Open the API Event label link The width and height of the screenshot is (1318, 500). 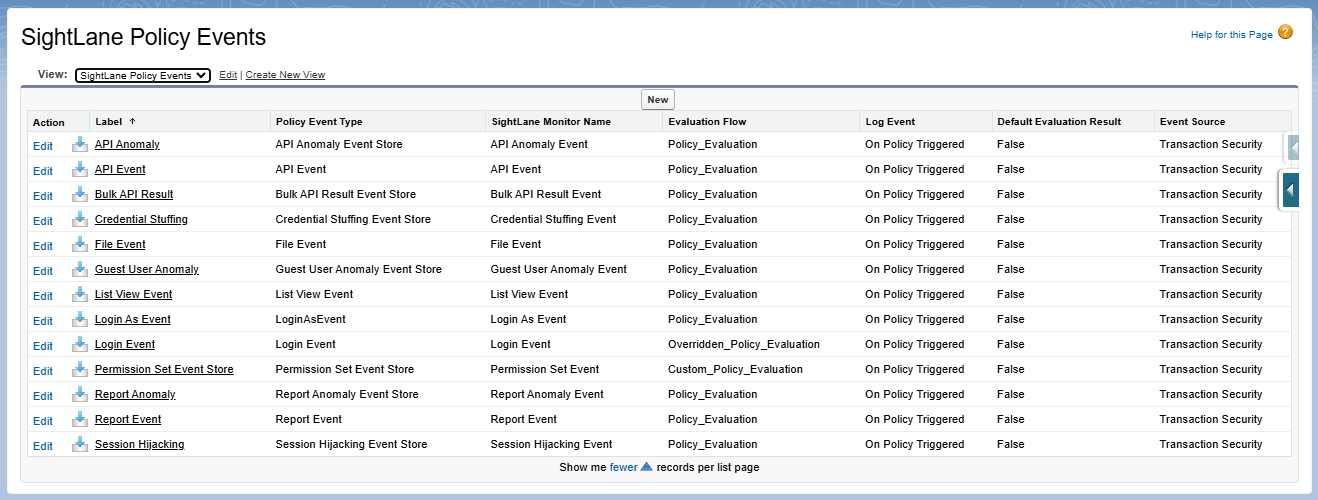tap(120, 169)
